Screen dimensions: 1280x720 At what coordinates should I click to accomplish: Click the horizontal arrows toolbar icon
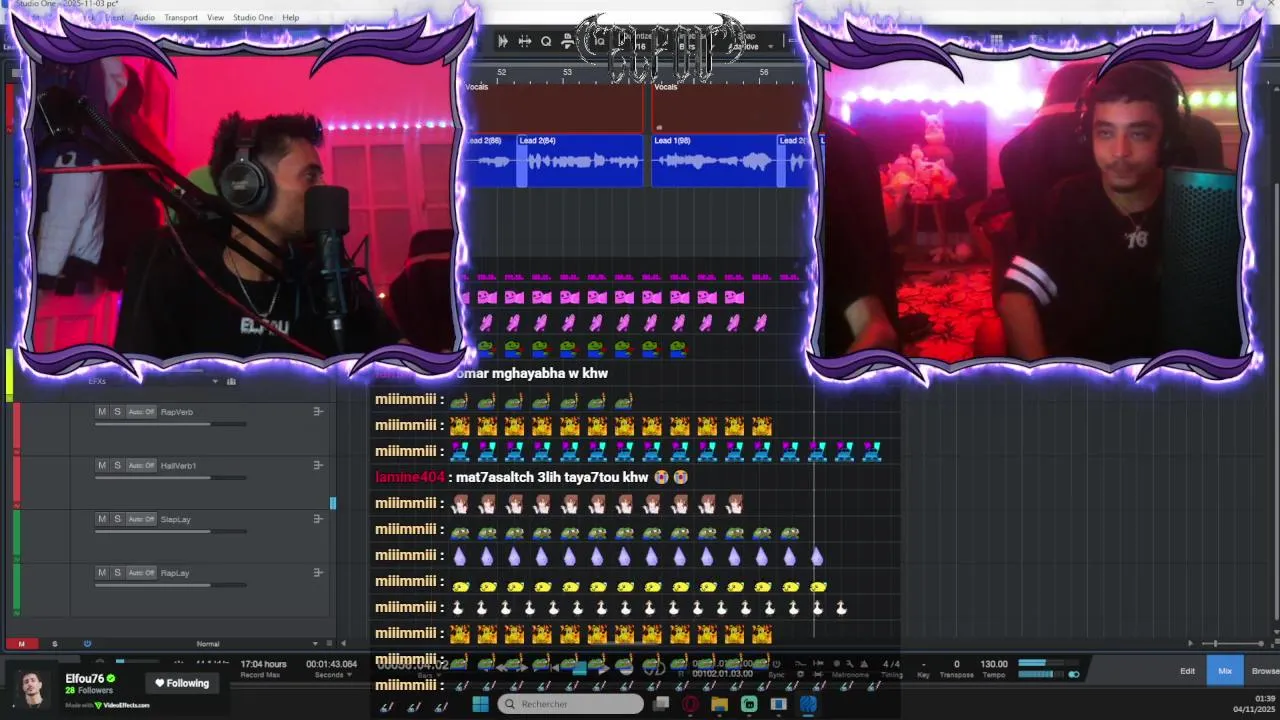click(524, 41)
